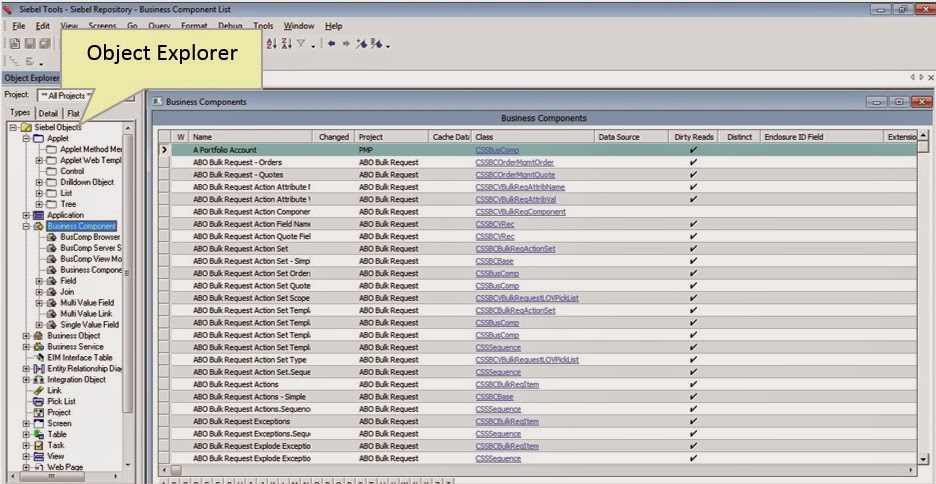Toggle Dirty Reads for ABO Bulk Request - Orders
The width and height of the screenshot is (936, 484).
pyautogui.click(x=693, y=162)
